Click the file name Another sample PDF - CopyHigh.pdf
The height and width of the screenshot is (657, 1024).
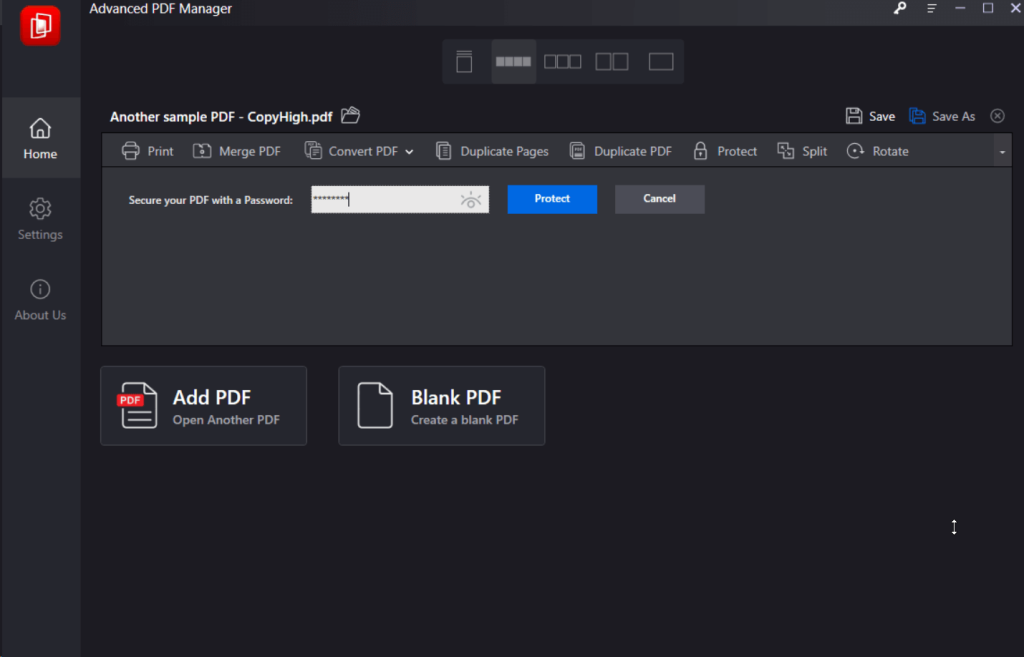tap(221, 117)
